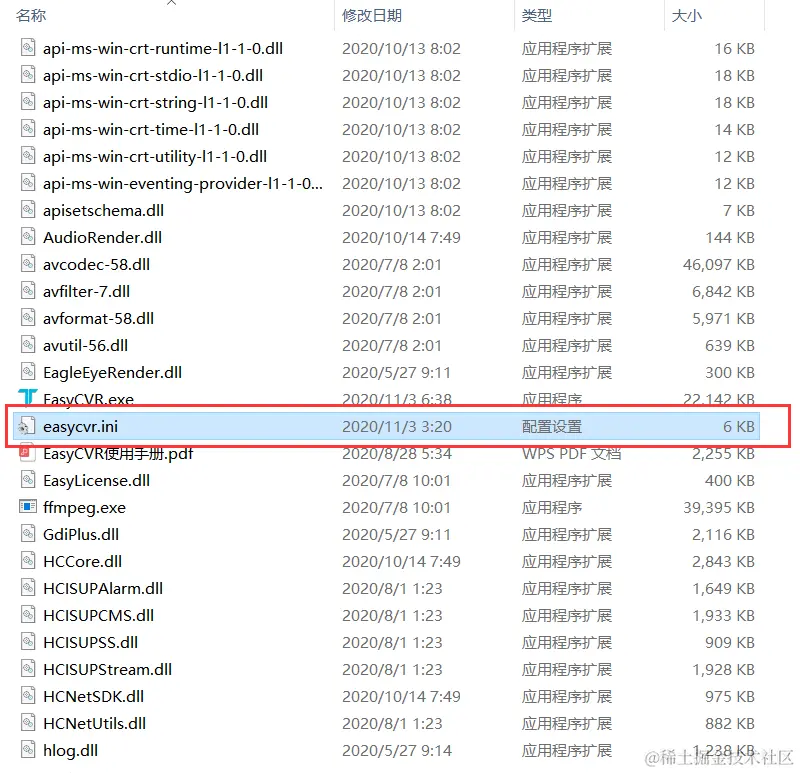This screenshot has width=800, height=773.
Task: Sort by 类型 column header
Action: click(537, 15)
